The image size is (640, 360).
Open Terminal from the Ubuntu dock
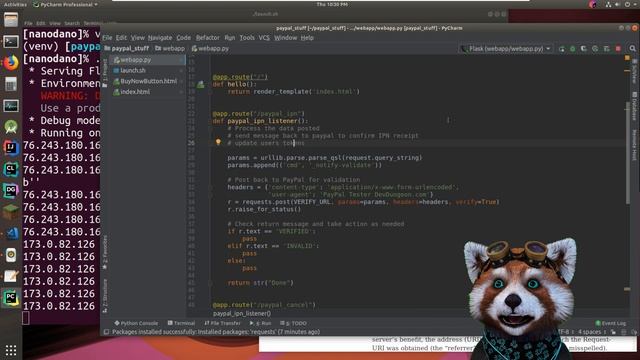[11, 41]
